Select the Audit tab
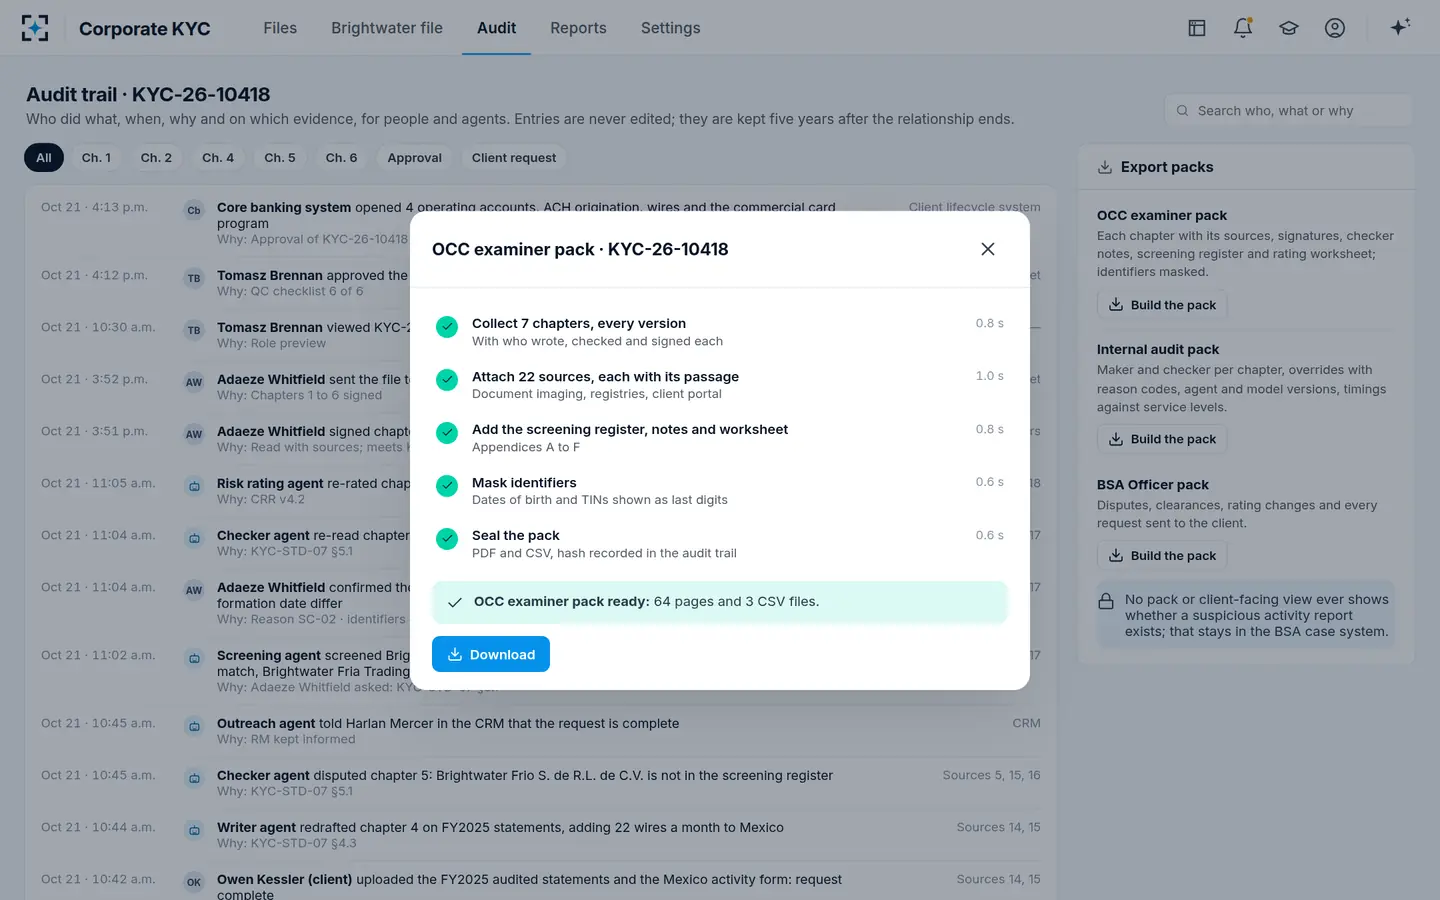This screenshot has width=1440, height=900. coord(496,28)
